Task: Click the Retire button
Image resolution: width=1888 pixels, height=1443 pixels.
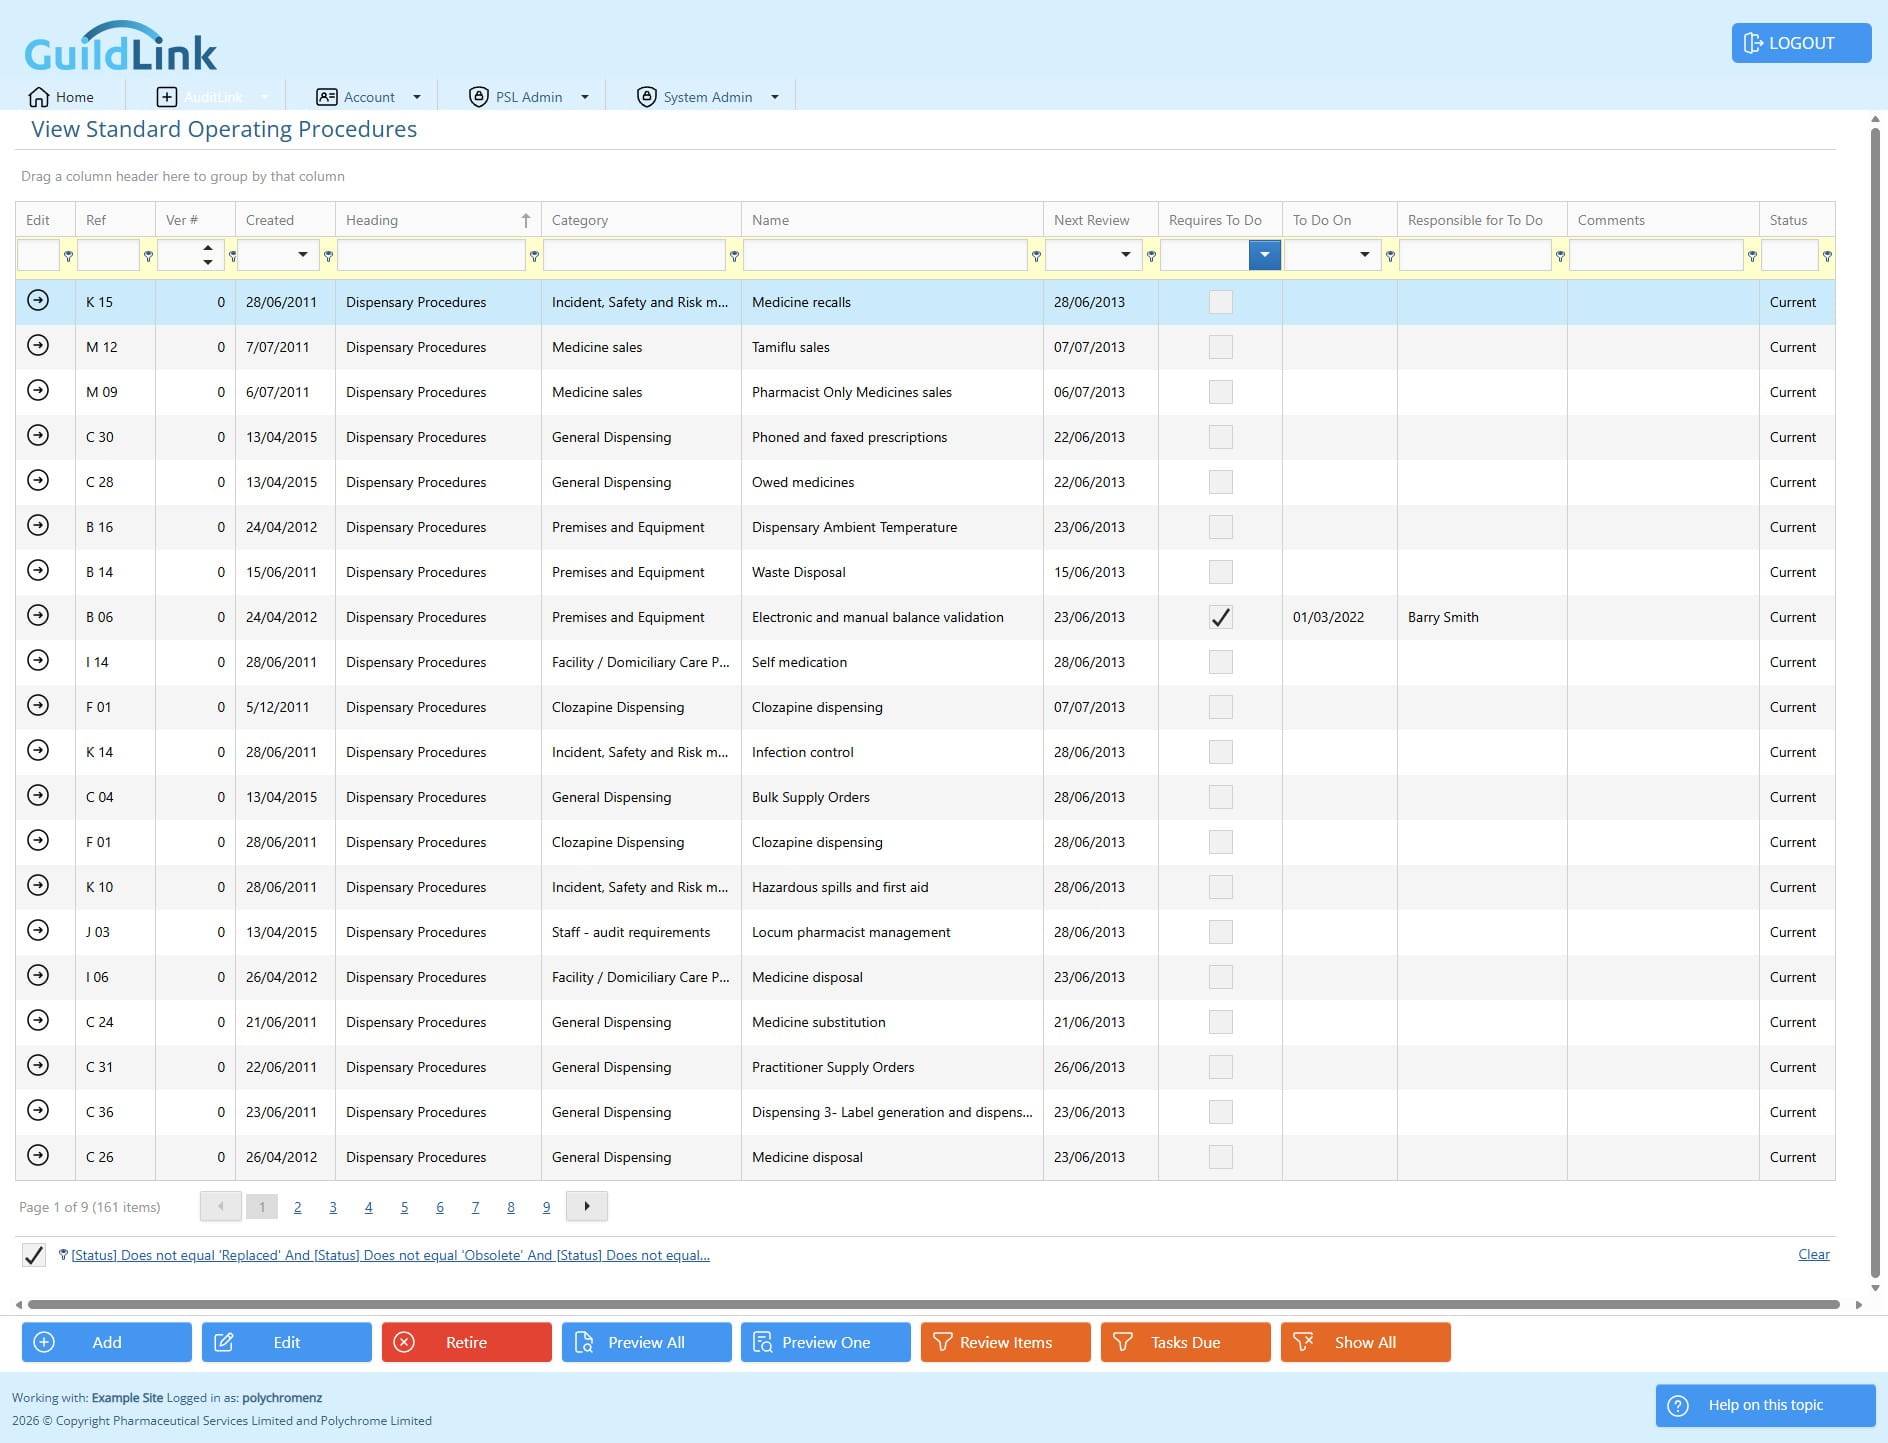Action: point(467,1342)
